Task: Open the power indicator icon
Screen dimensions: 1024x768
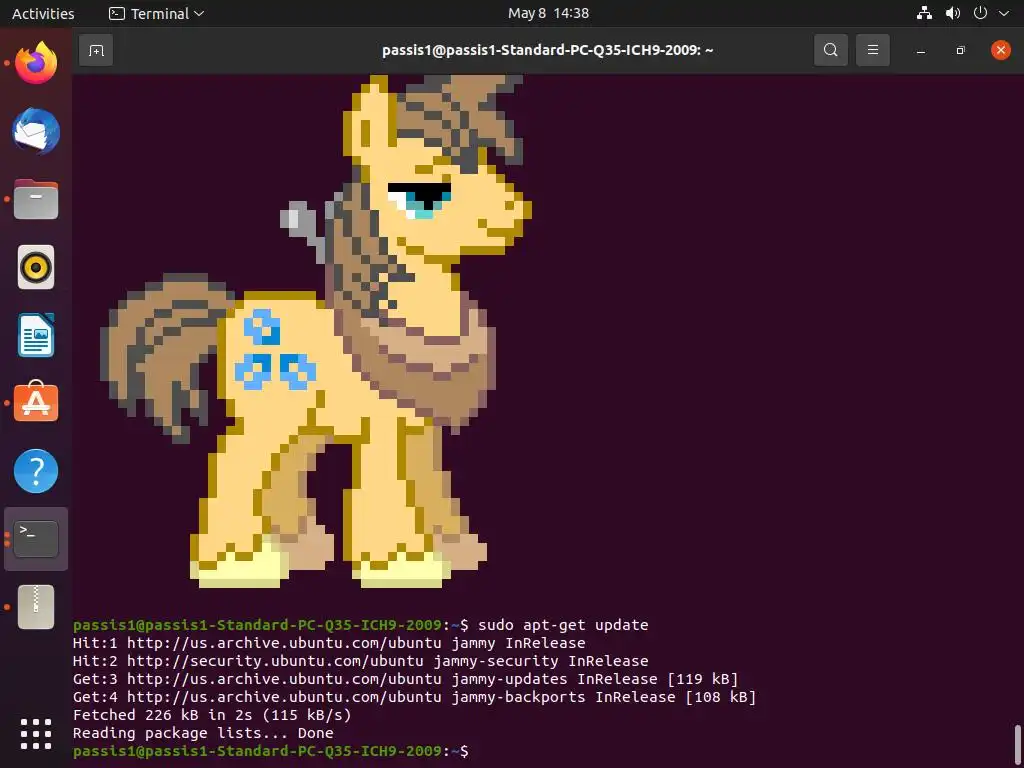Action: [980, 13]
